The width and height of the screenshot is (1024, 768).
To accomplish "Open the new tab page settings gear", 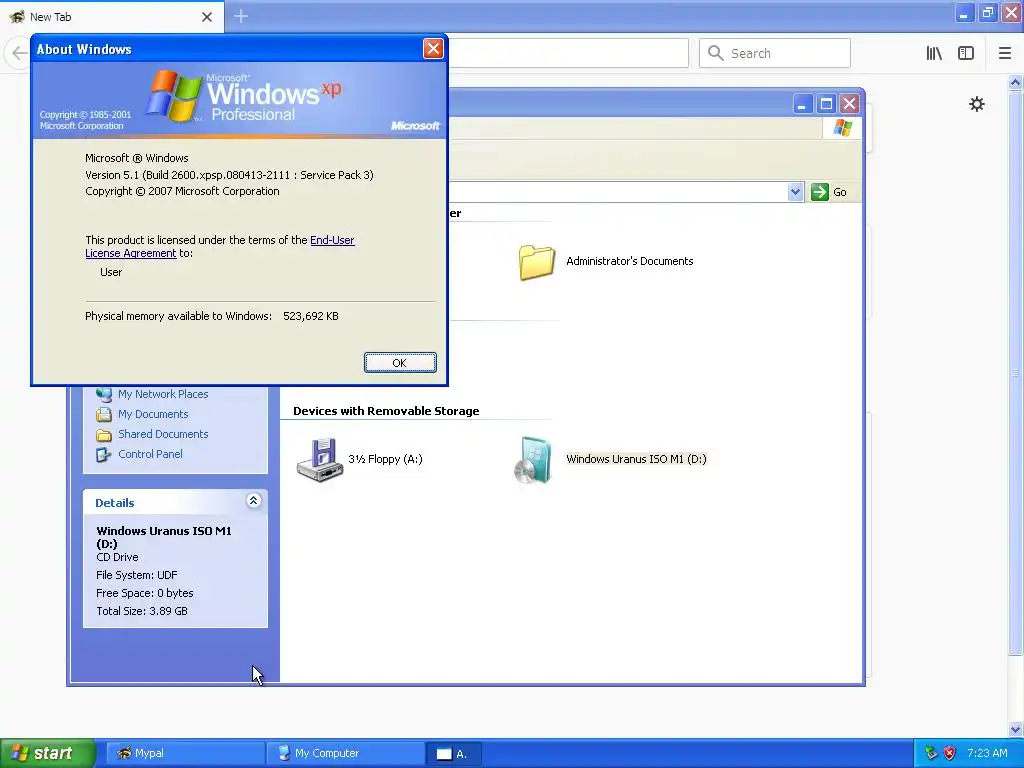I will (976, 104).
